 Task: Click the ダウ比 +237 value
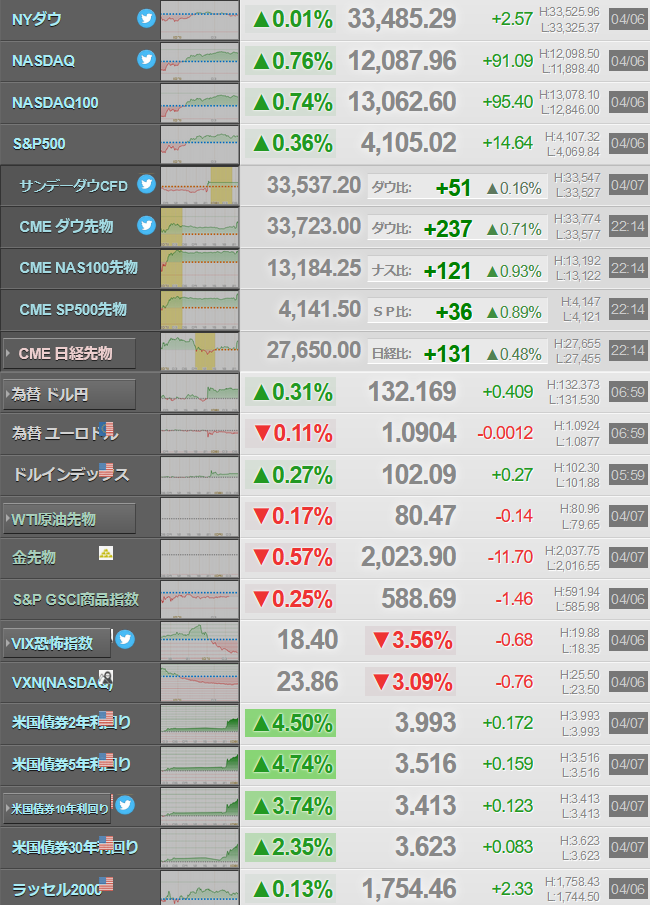(448, 229)
